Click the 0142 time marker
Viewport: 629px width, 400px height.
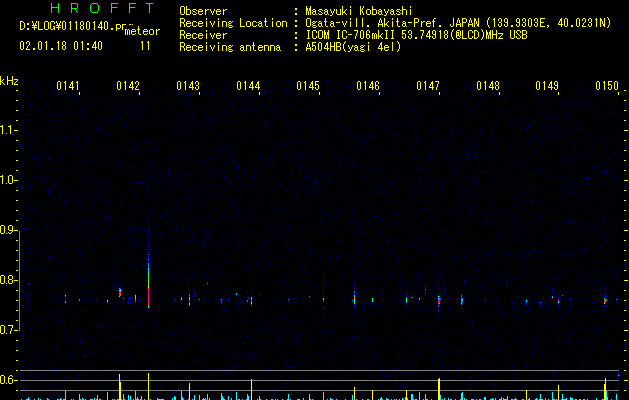click(128, 86)
